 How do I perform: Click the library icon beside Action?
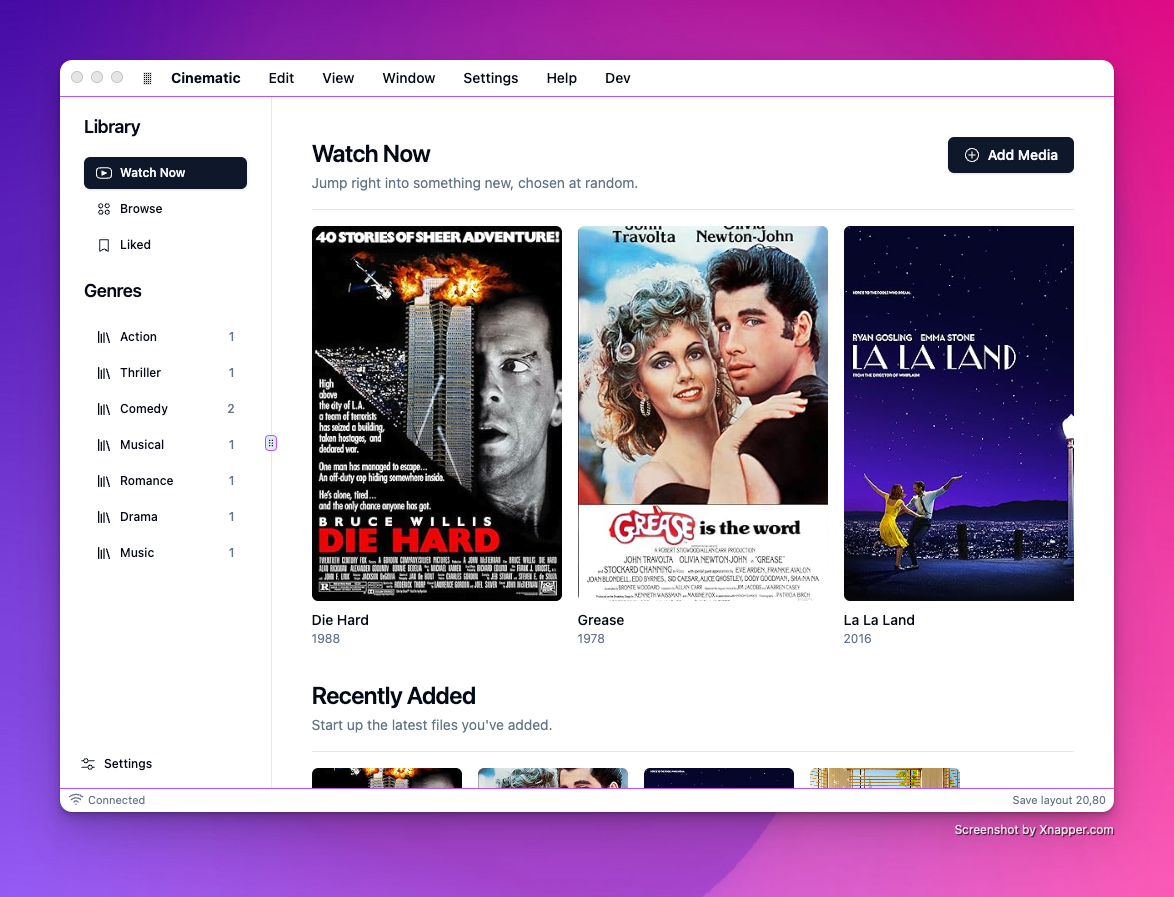point(104,337)
